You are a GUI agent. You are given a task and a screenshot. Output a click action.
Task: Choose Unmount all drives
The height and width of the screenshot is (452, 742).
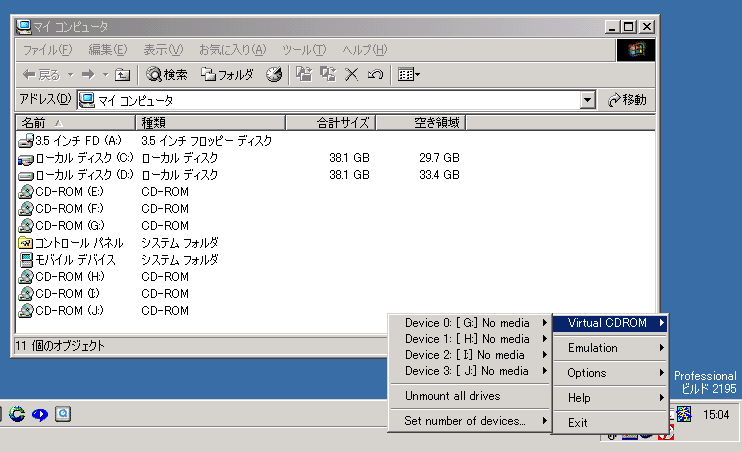point(452,396)
